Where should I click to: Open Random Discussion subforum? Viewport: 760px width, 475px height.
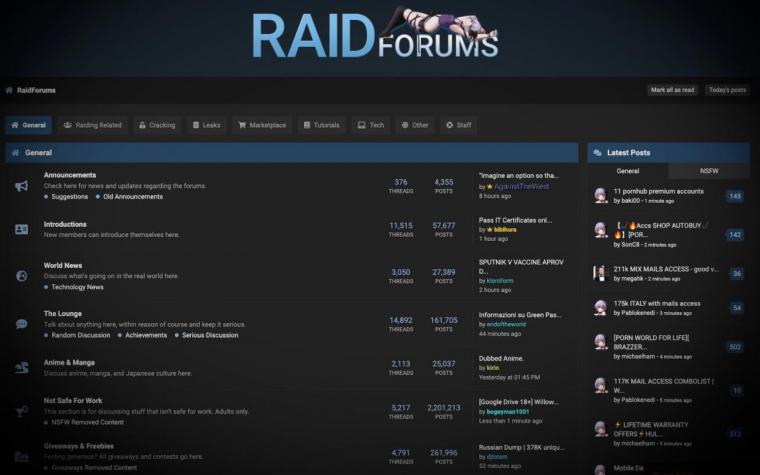[x=80, y=335]
